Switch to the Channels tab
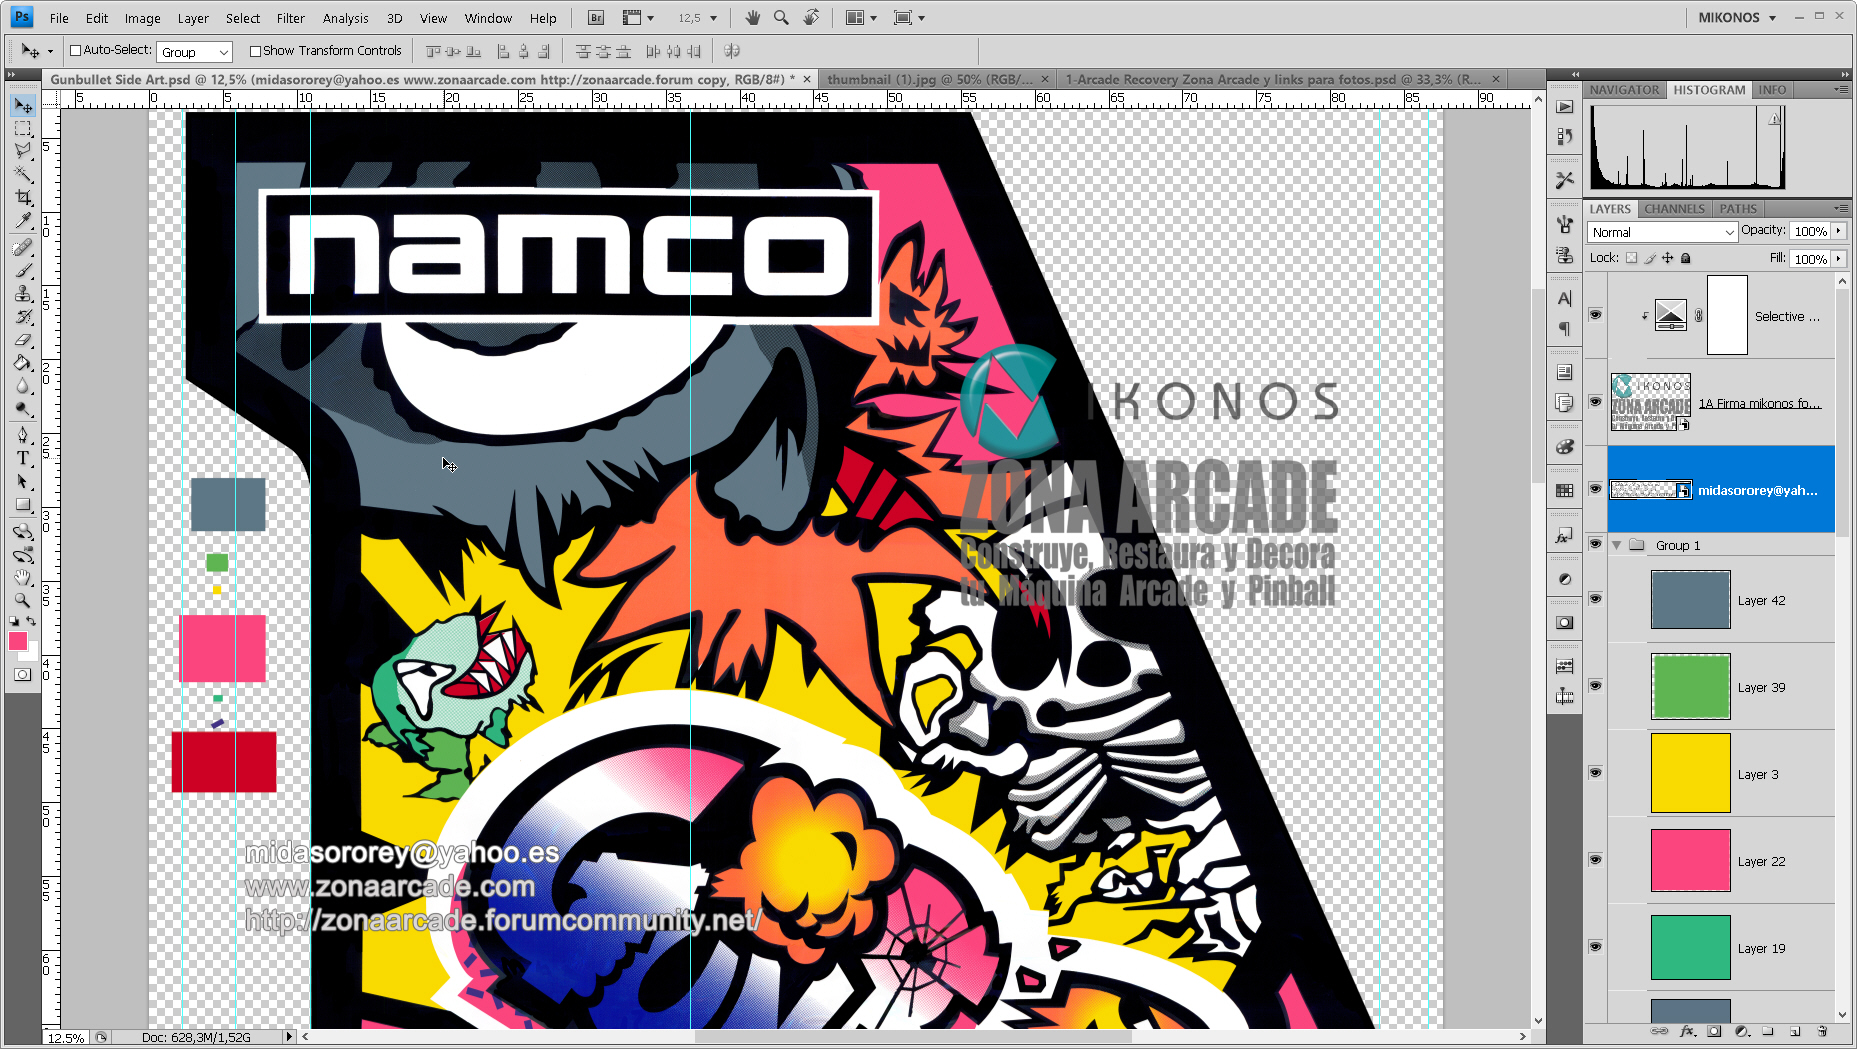 click(x=1673, y=209)
